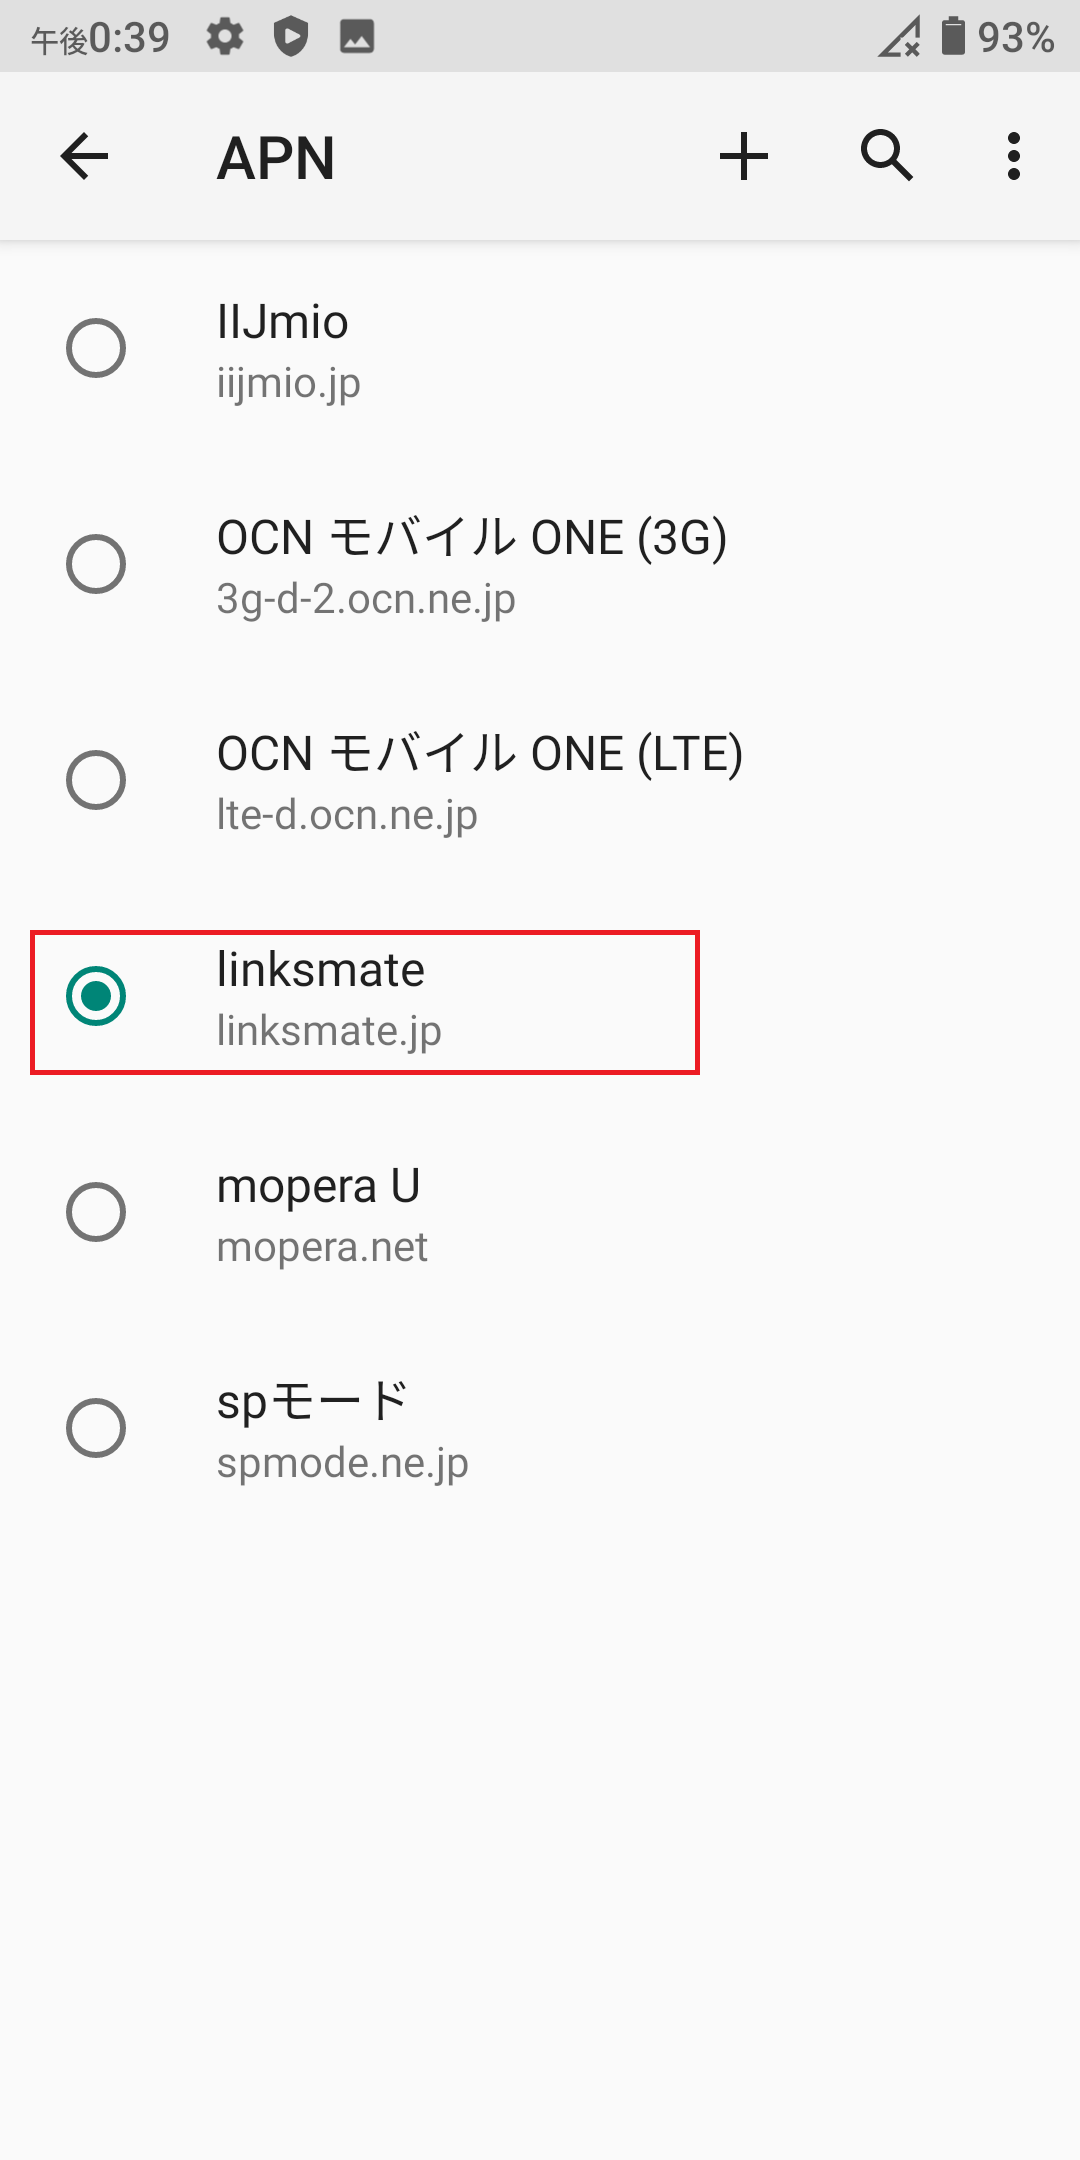Tap the shield icon in the status bar
This screenshot has width=1080, height=2160.
[291, 38]
